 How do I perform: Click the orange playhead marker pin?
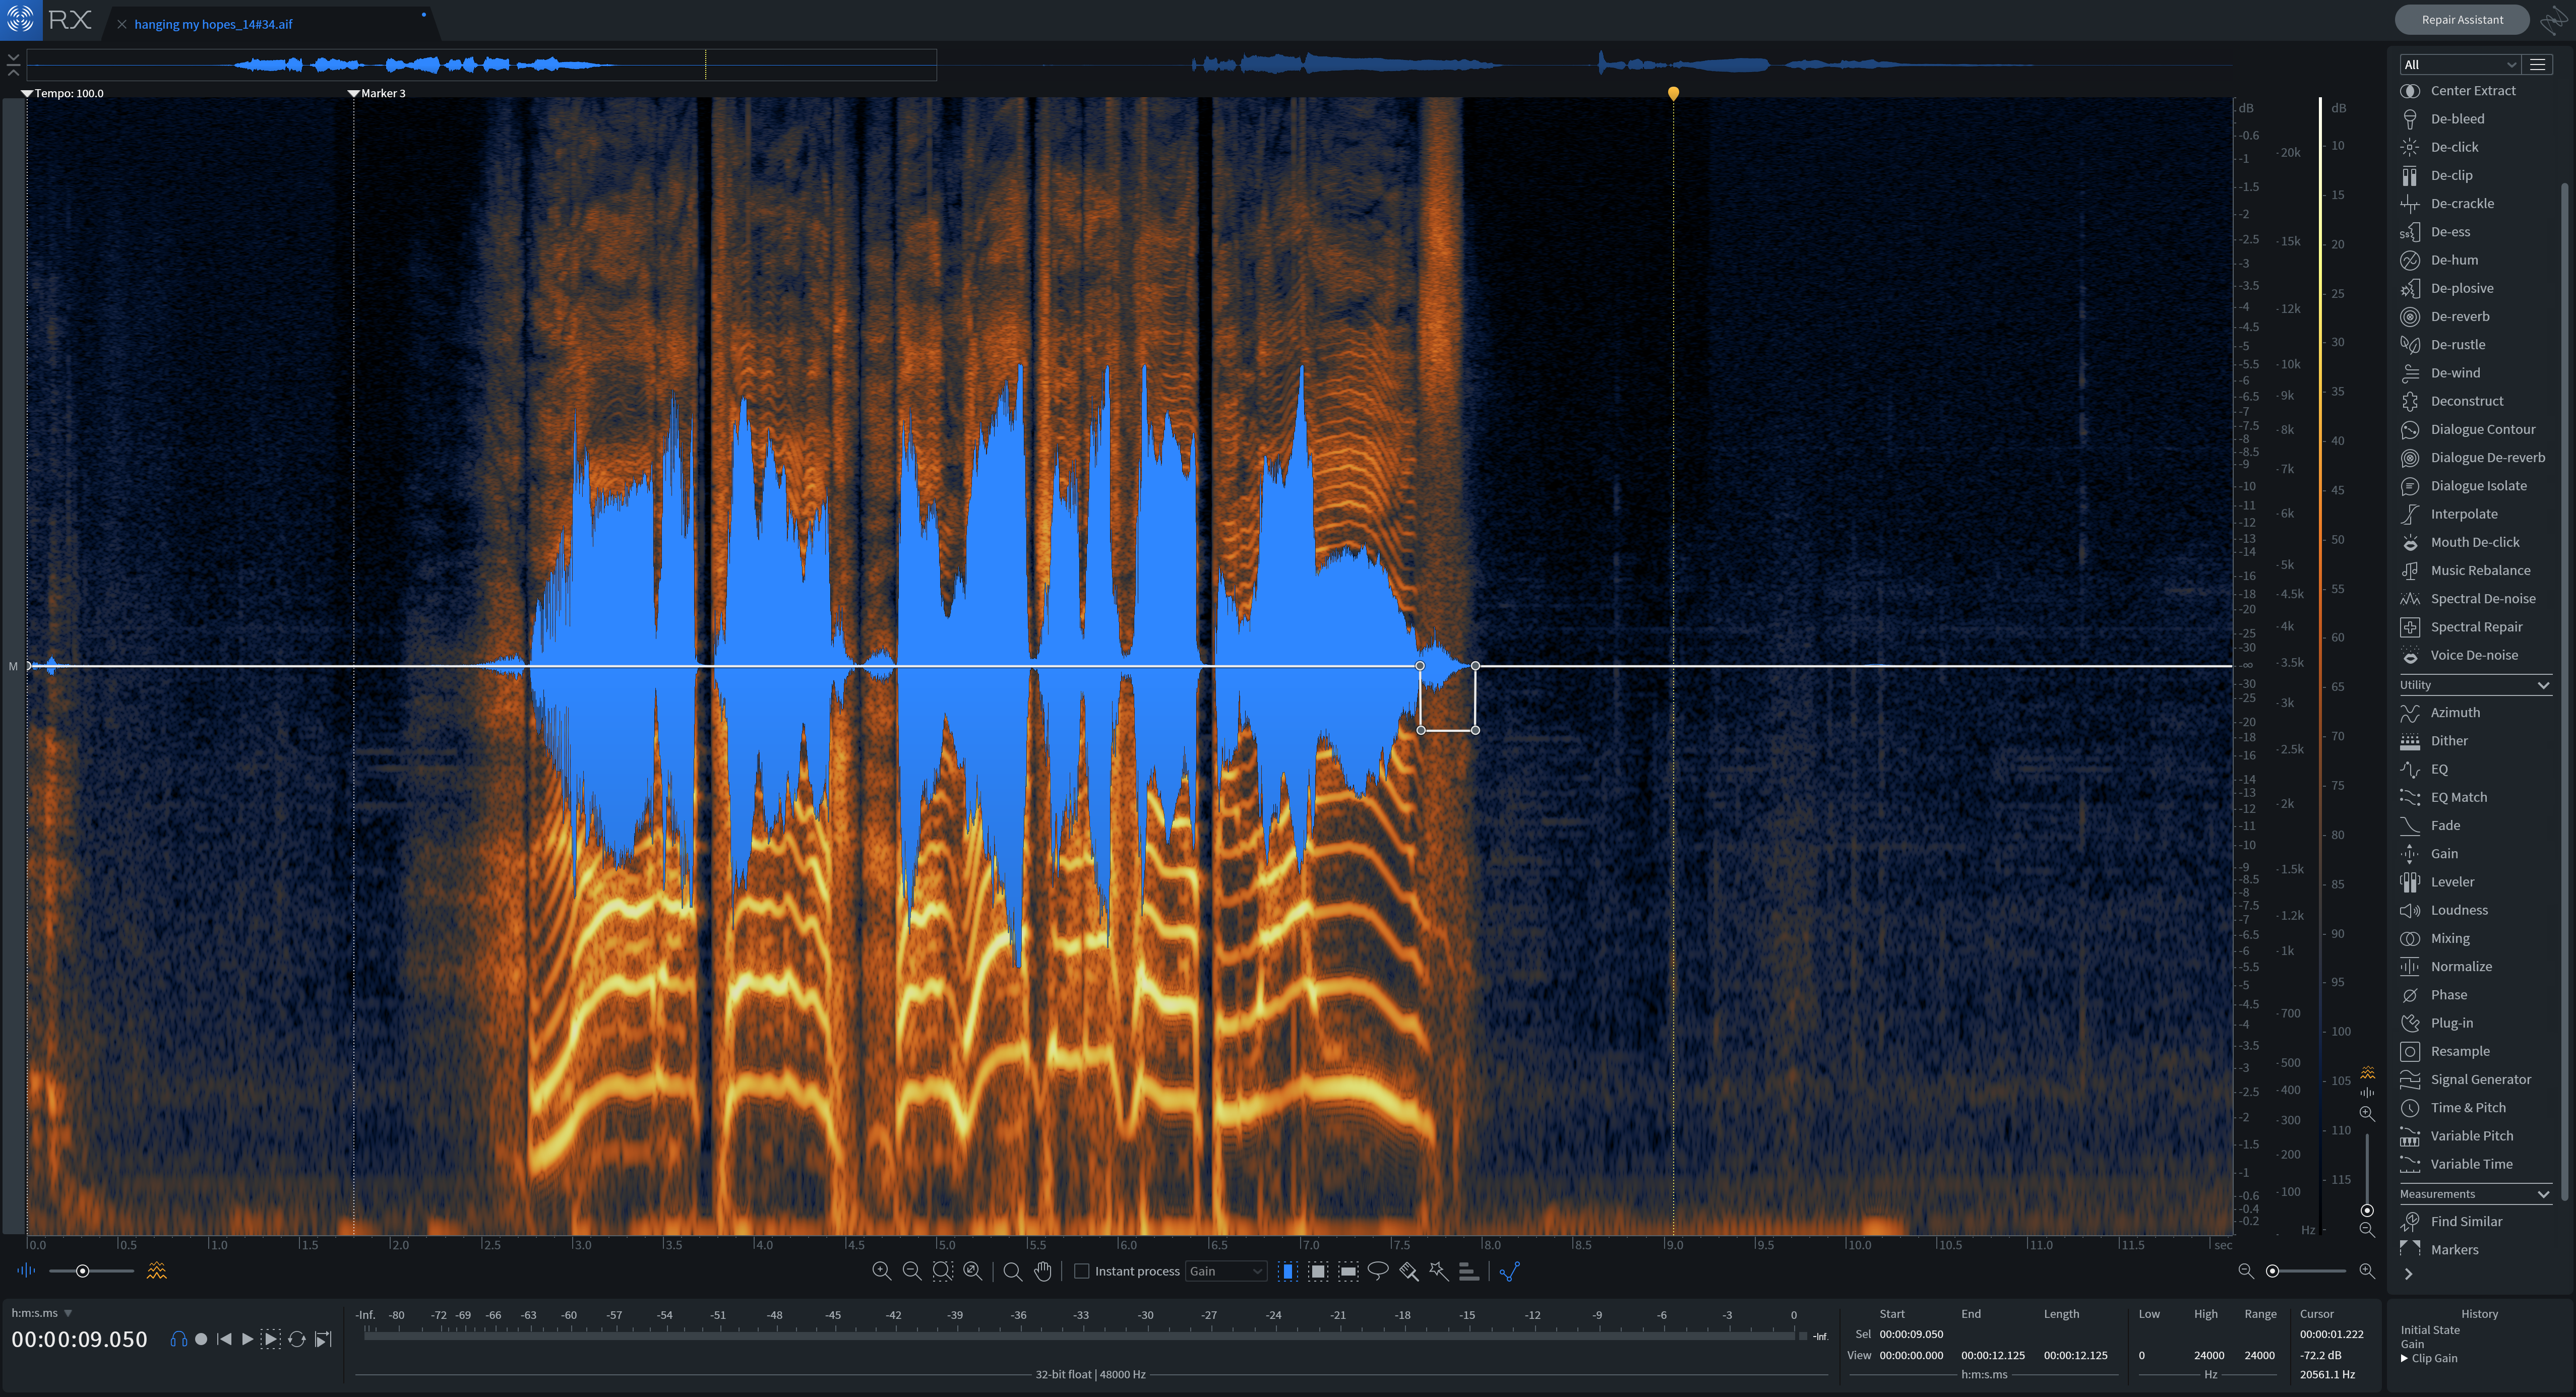1673,93
